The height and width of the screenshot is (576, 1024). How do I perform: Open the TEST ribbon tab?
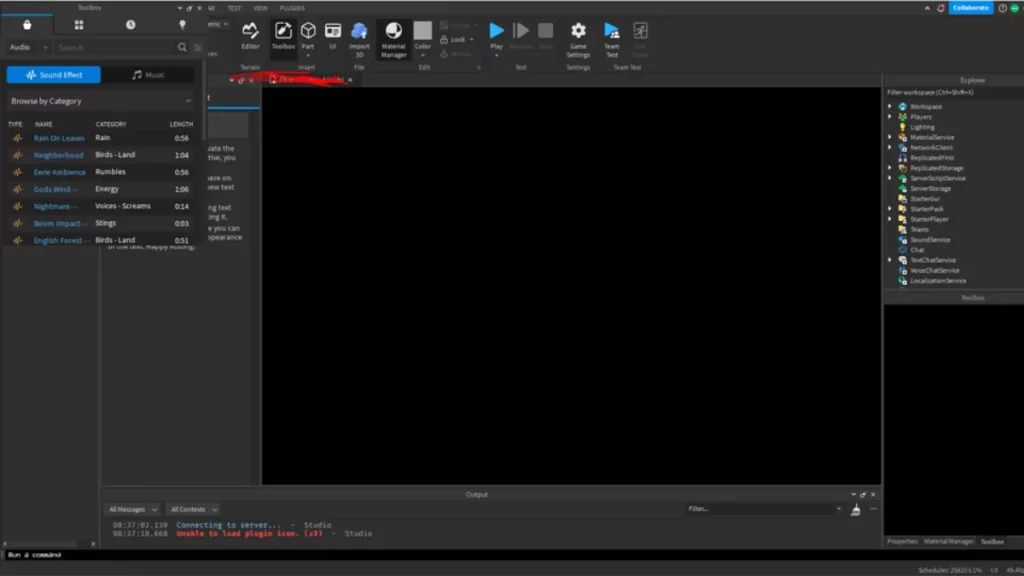(x=234, y=8)
